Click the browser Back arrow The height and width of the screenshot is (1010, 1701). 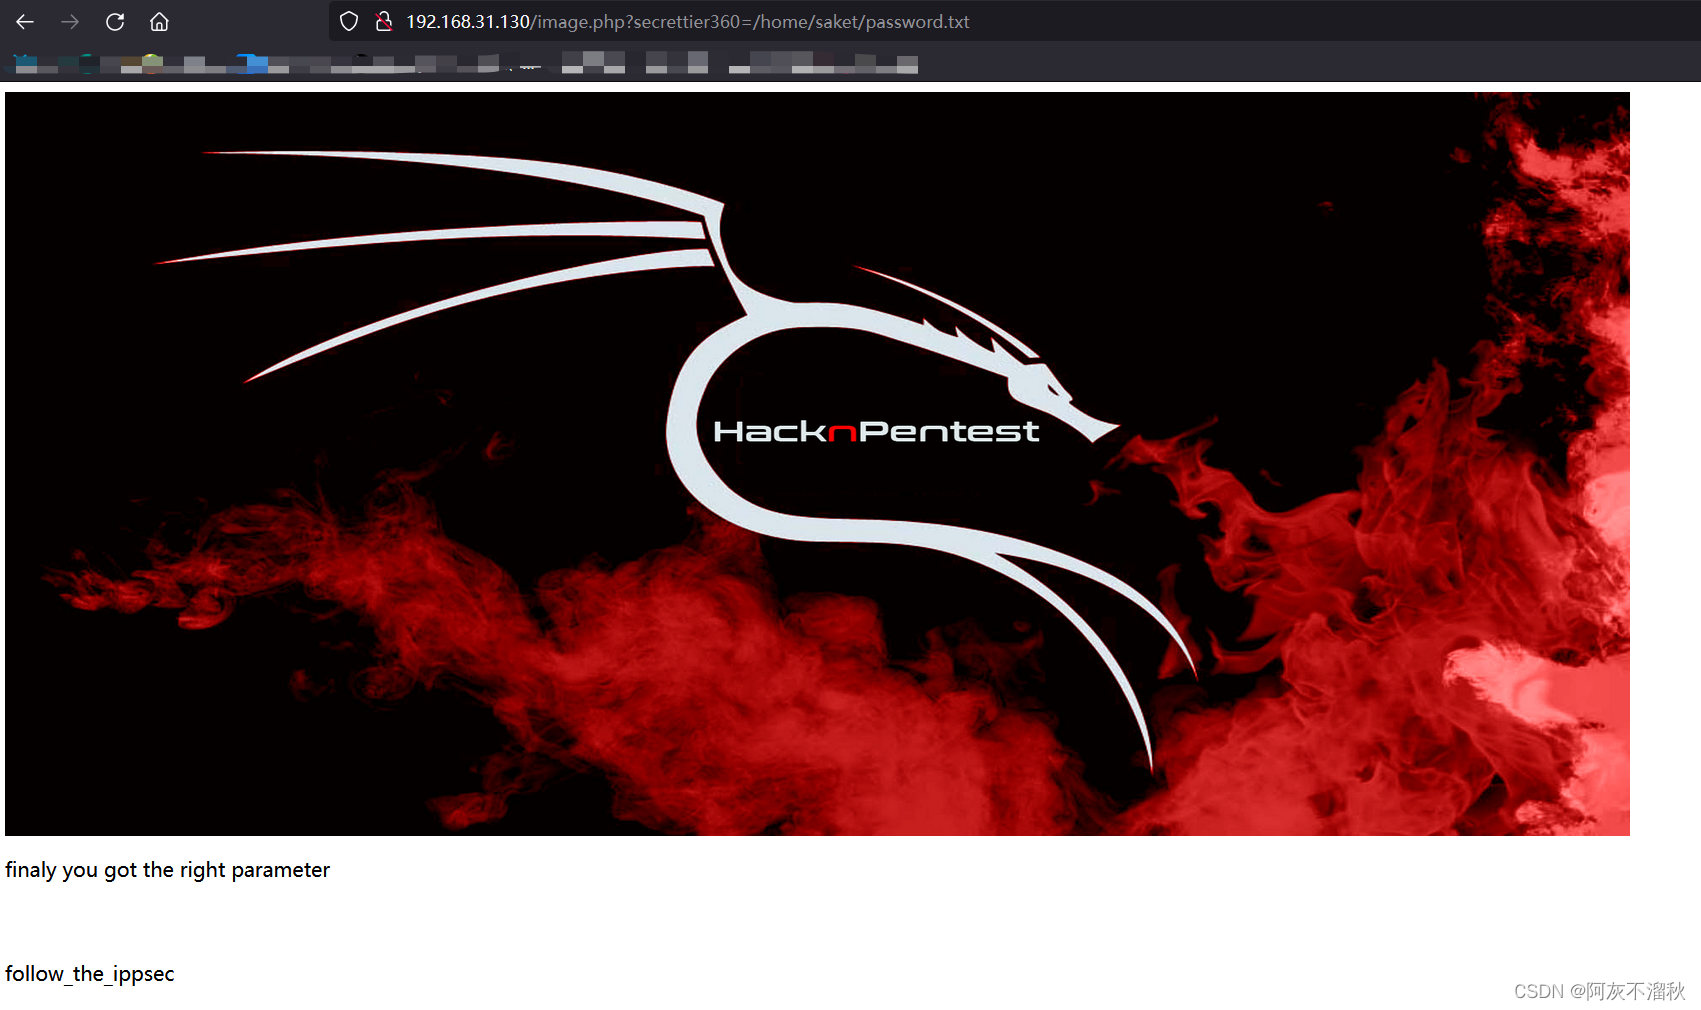tap(25, 21)
